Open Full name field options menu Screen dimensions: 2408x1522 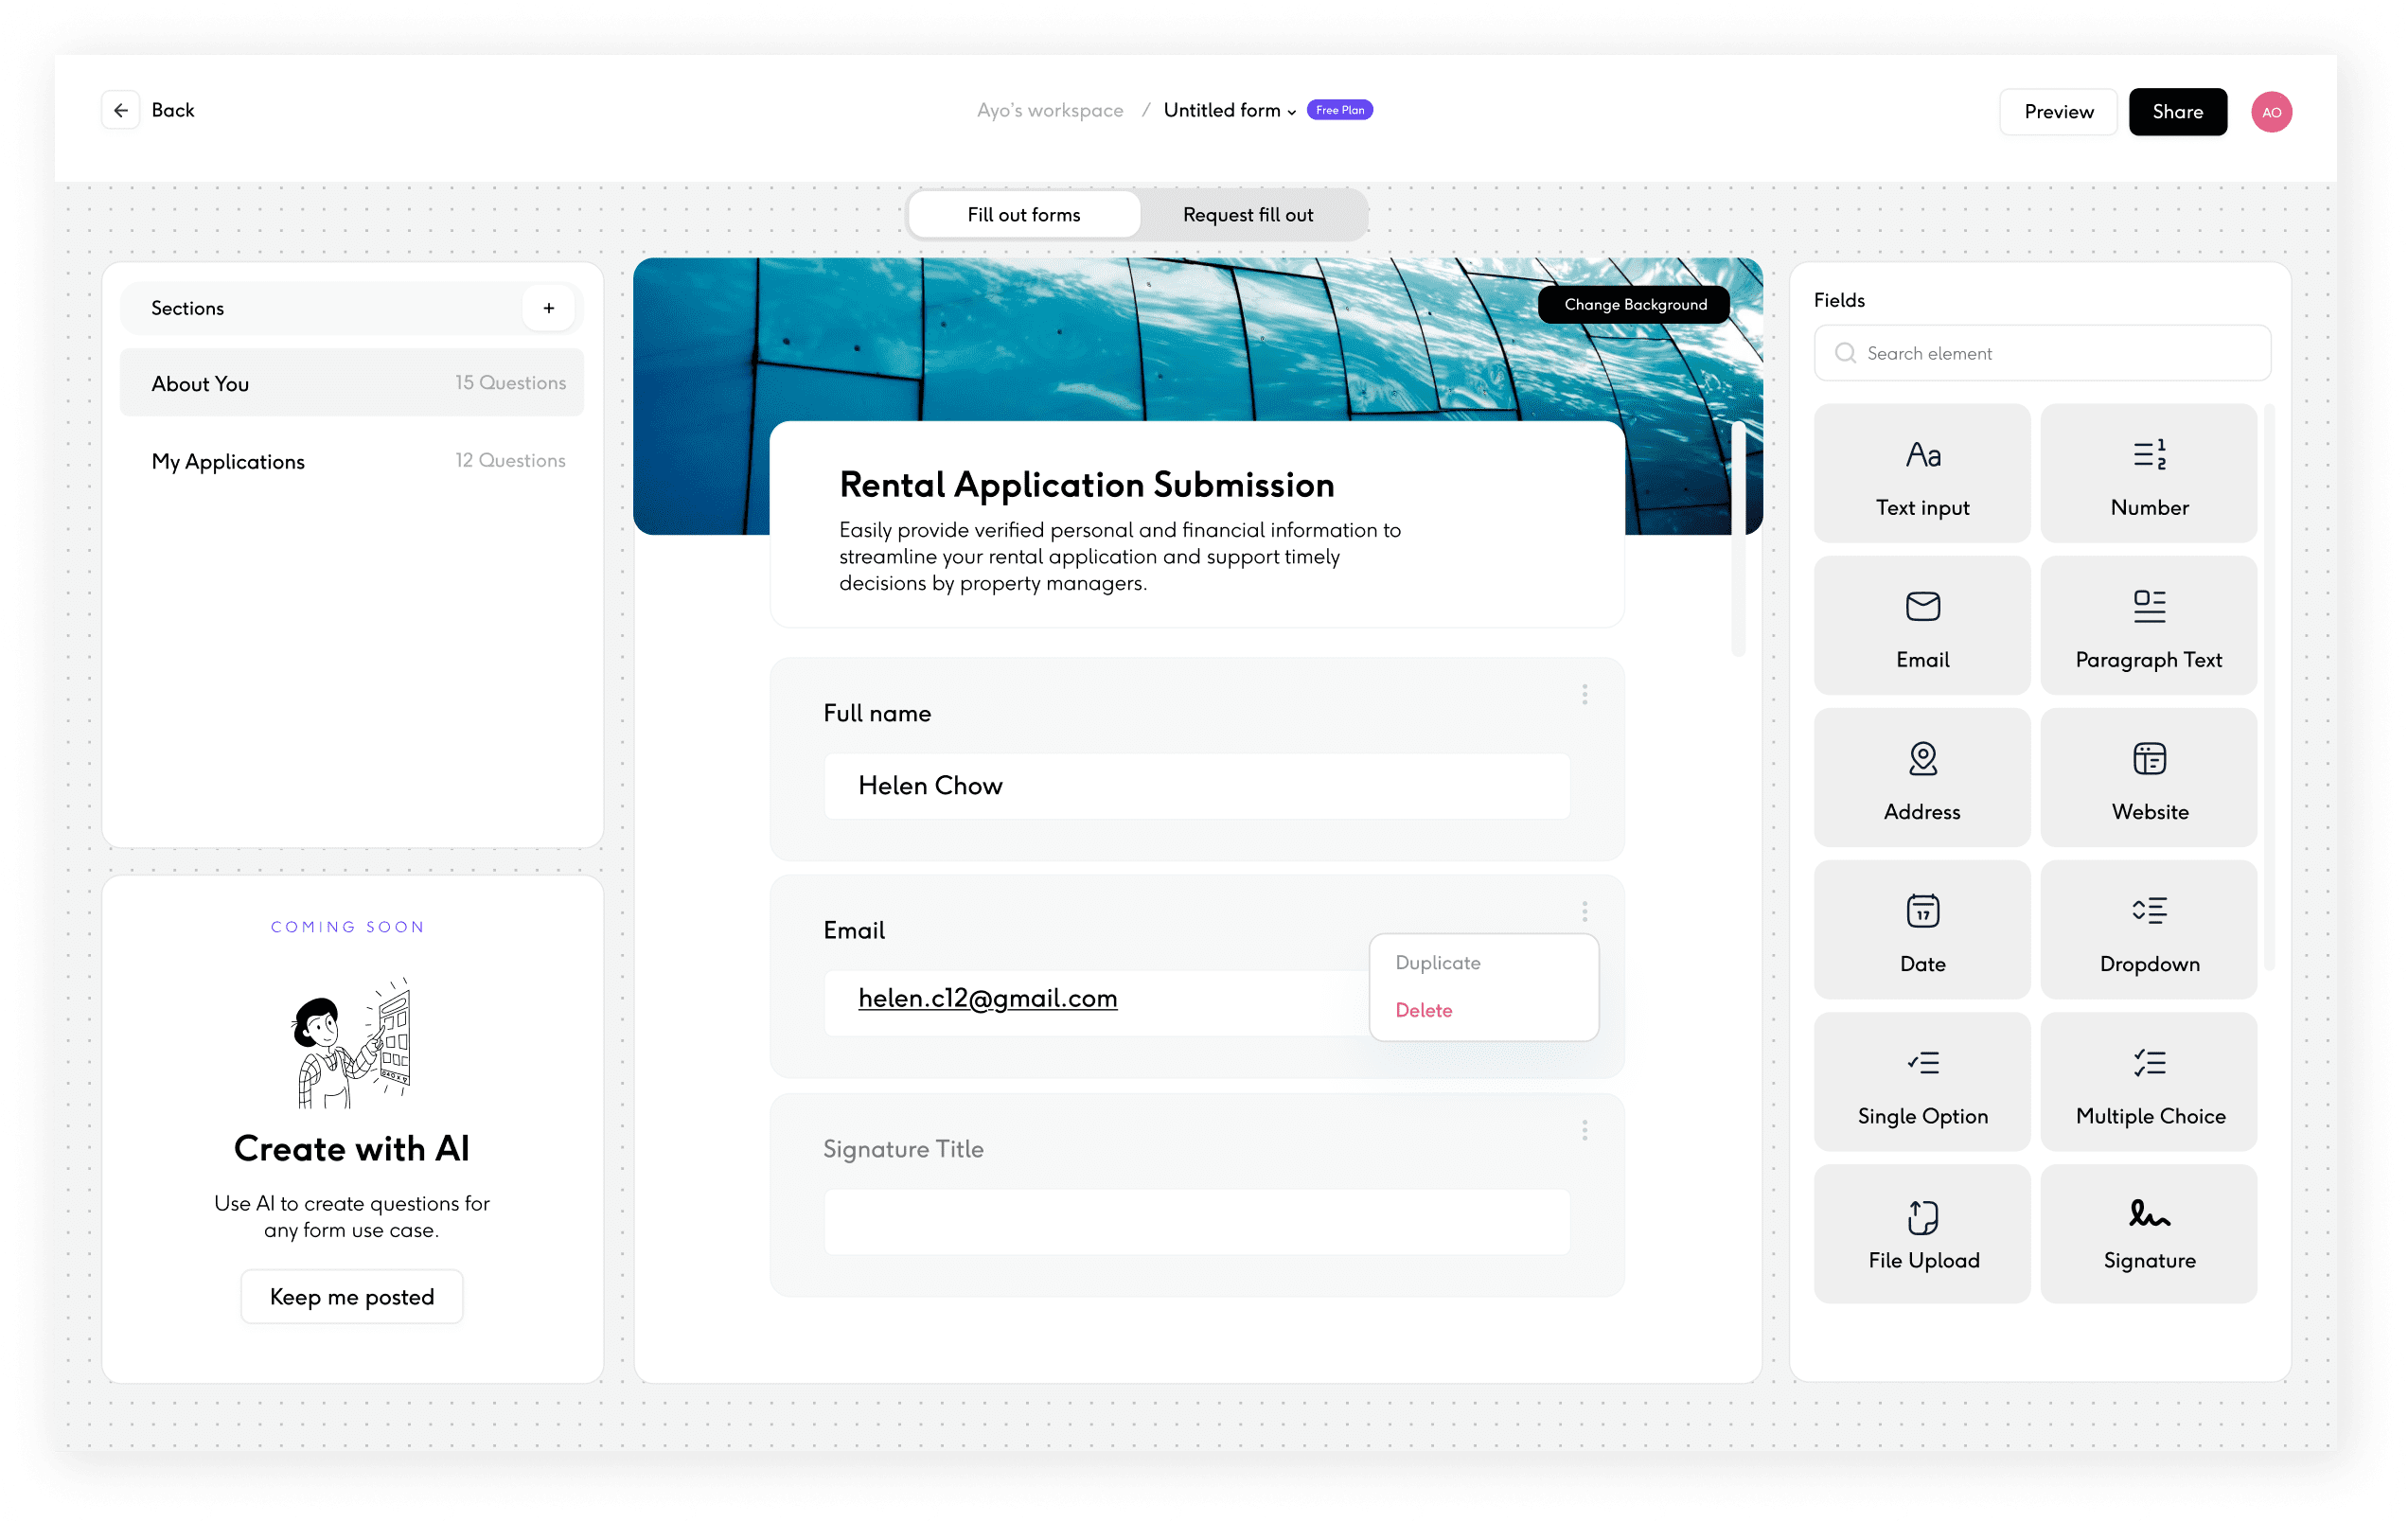pyautogui.click(x=1584, y=694)
